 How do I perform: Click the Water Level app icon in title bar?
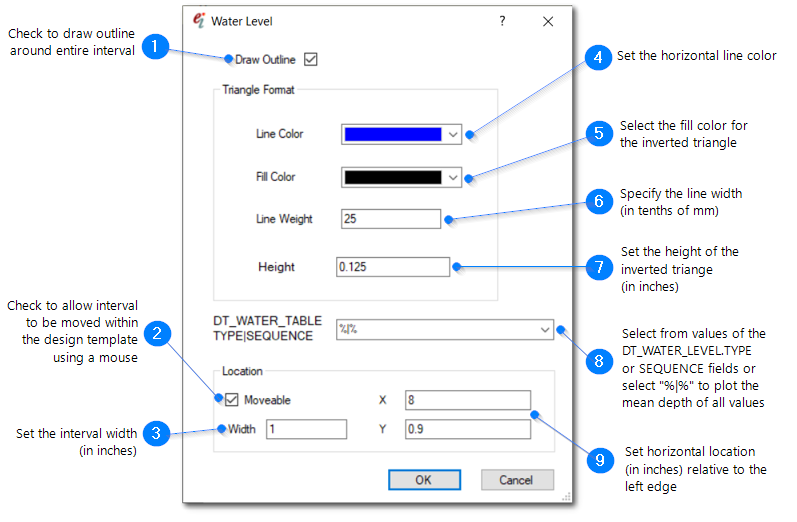198,21
